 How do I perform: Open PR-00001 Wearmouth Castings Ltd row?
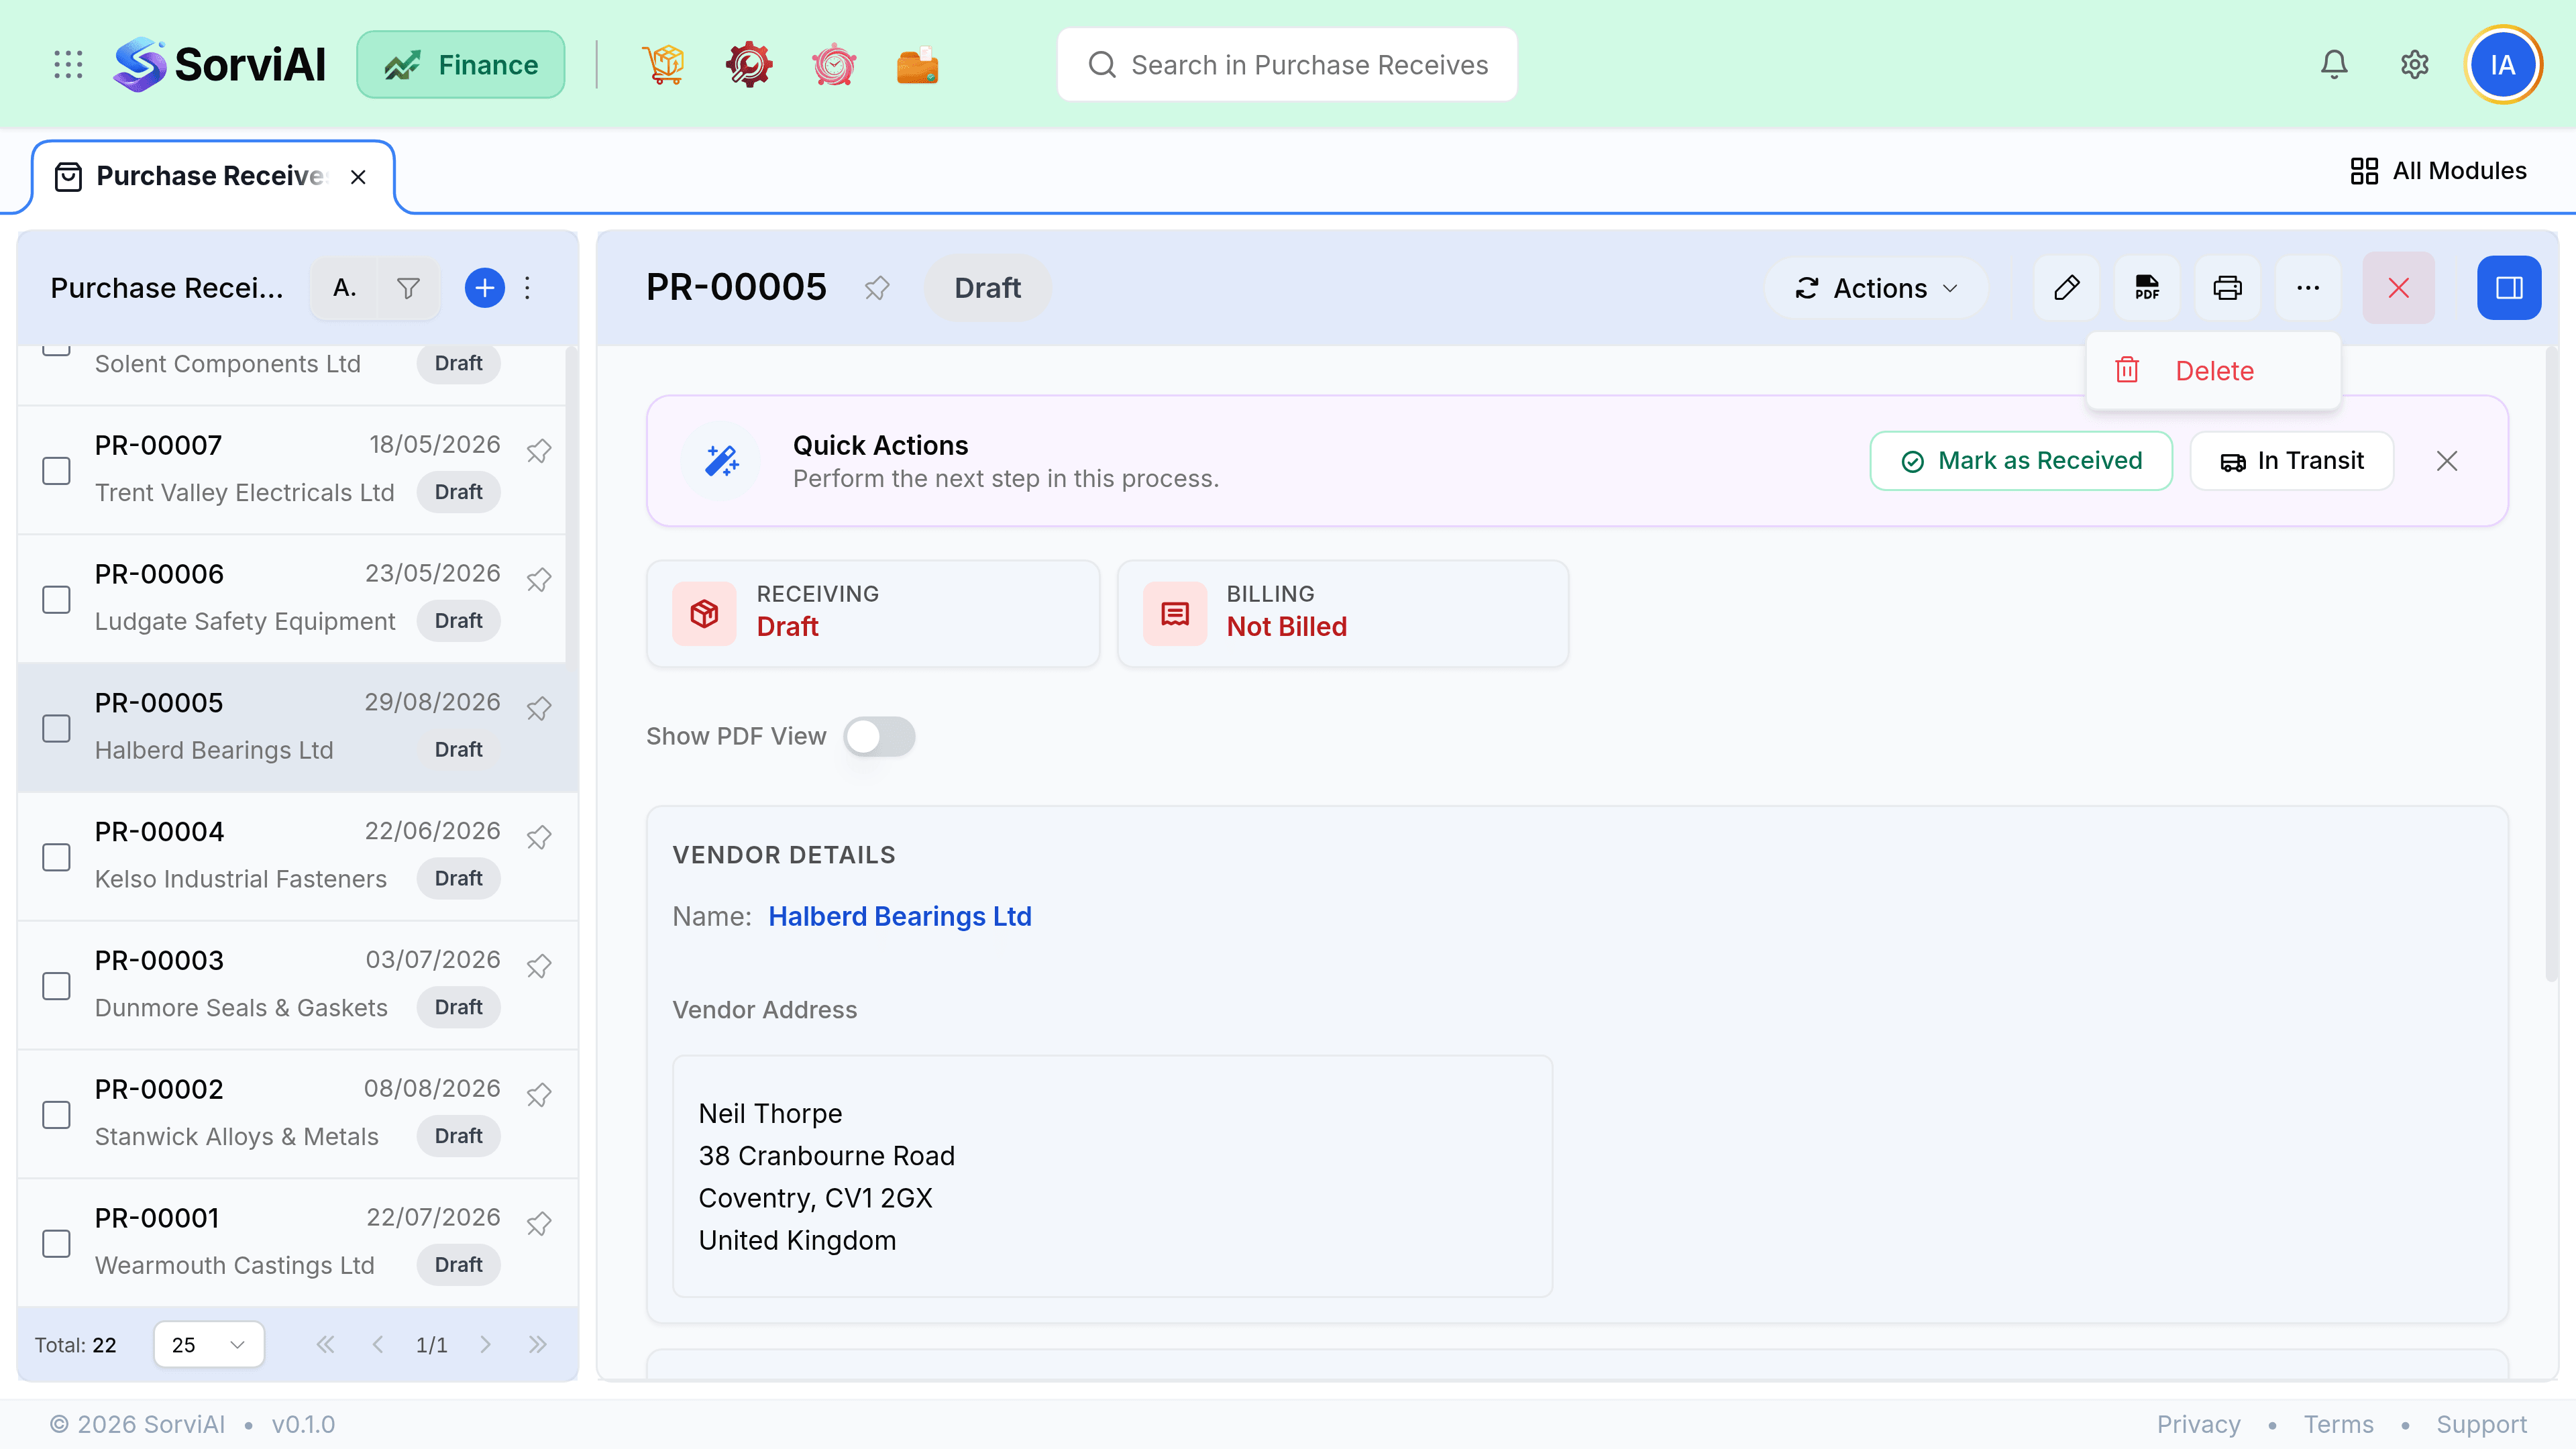tap(297, 1243)
